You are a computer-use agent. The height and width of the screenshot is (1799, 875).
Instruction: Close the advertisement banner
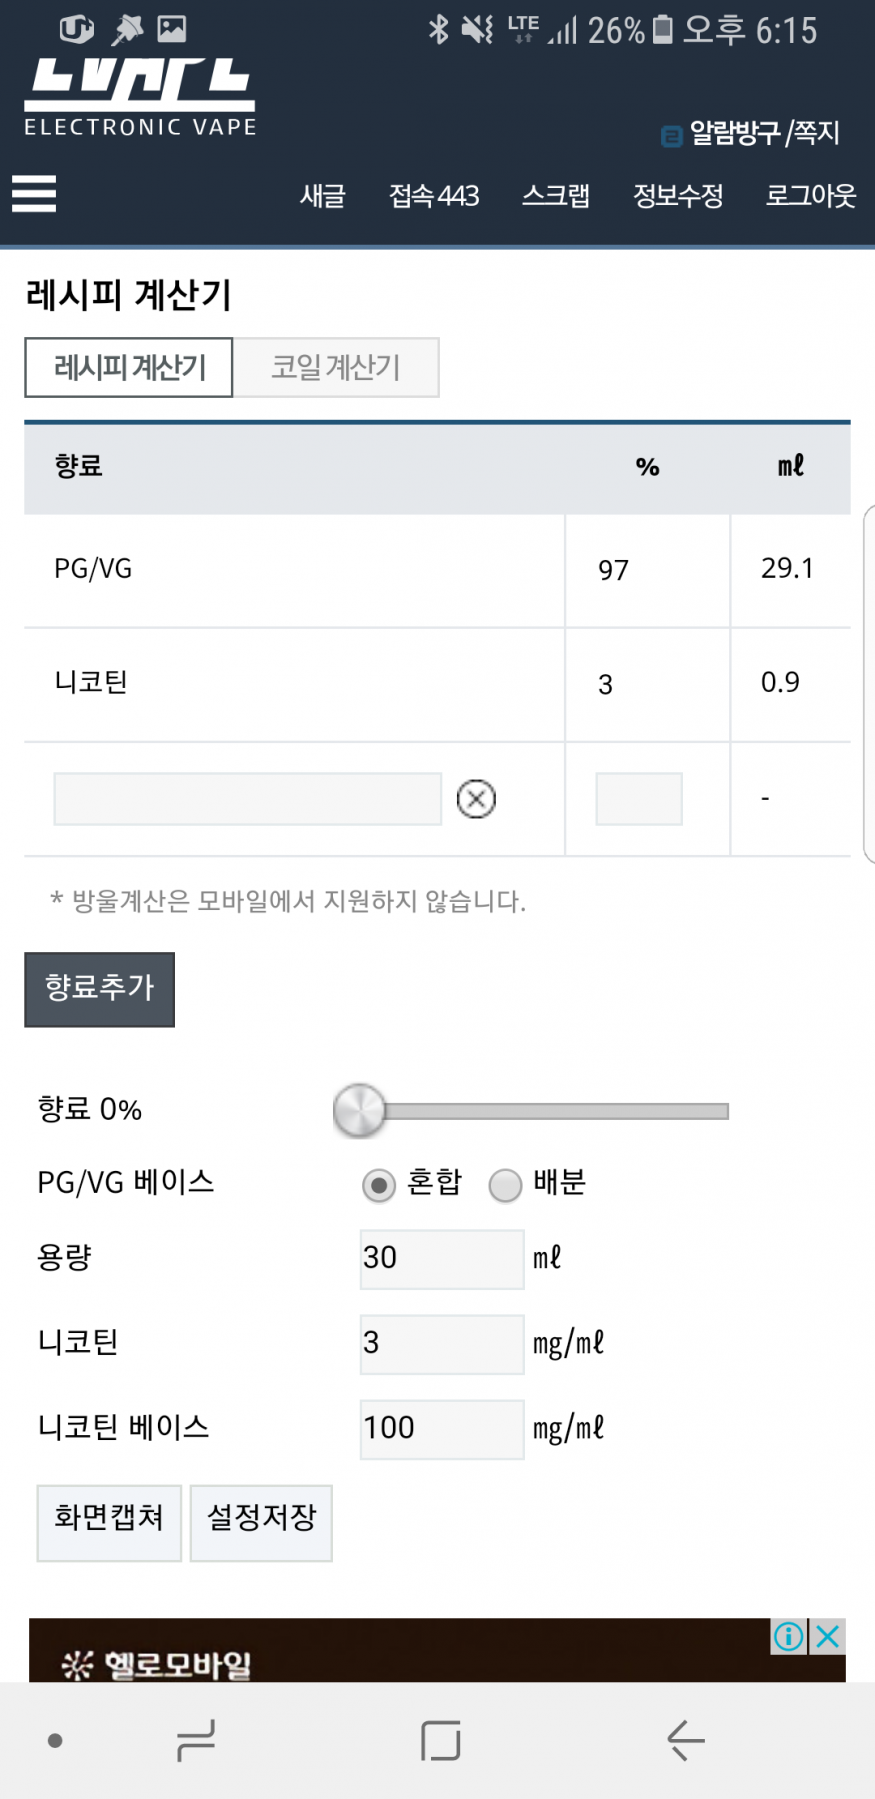click(x=828, y=1637)
